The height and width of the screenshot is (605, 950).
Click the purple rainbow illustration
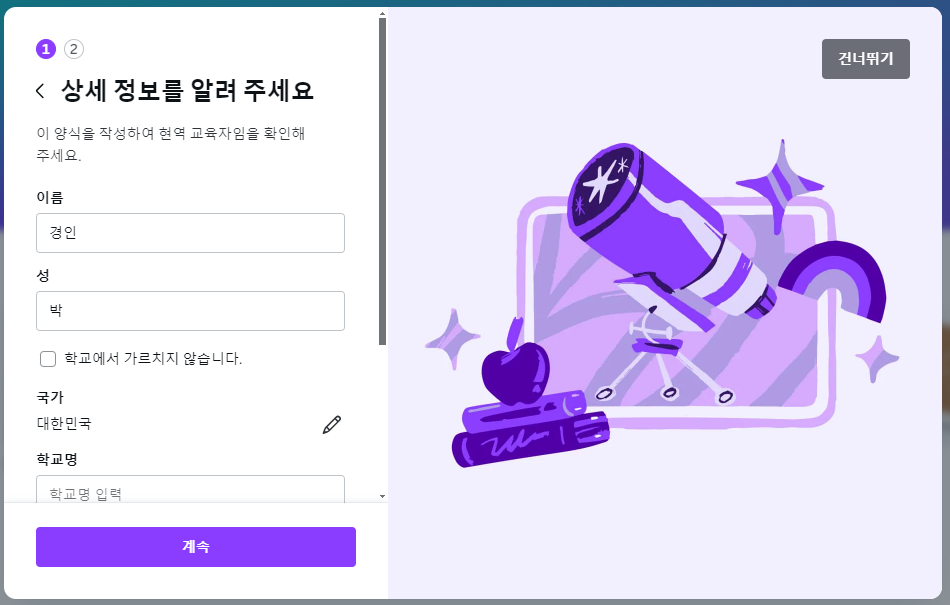coord(834,282)
